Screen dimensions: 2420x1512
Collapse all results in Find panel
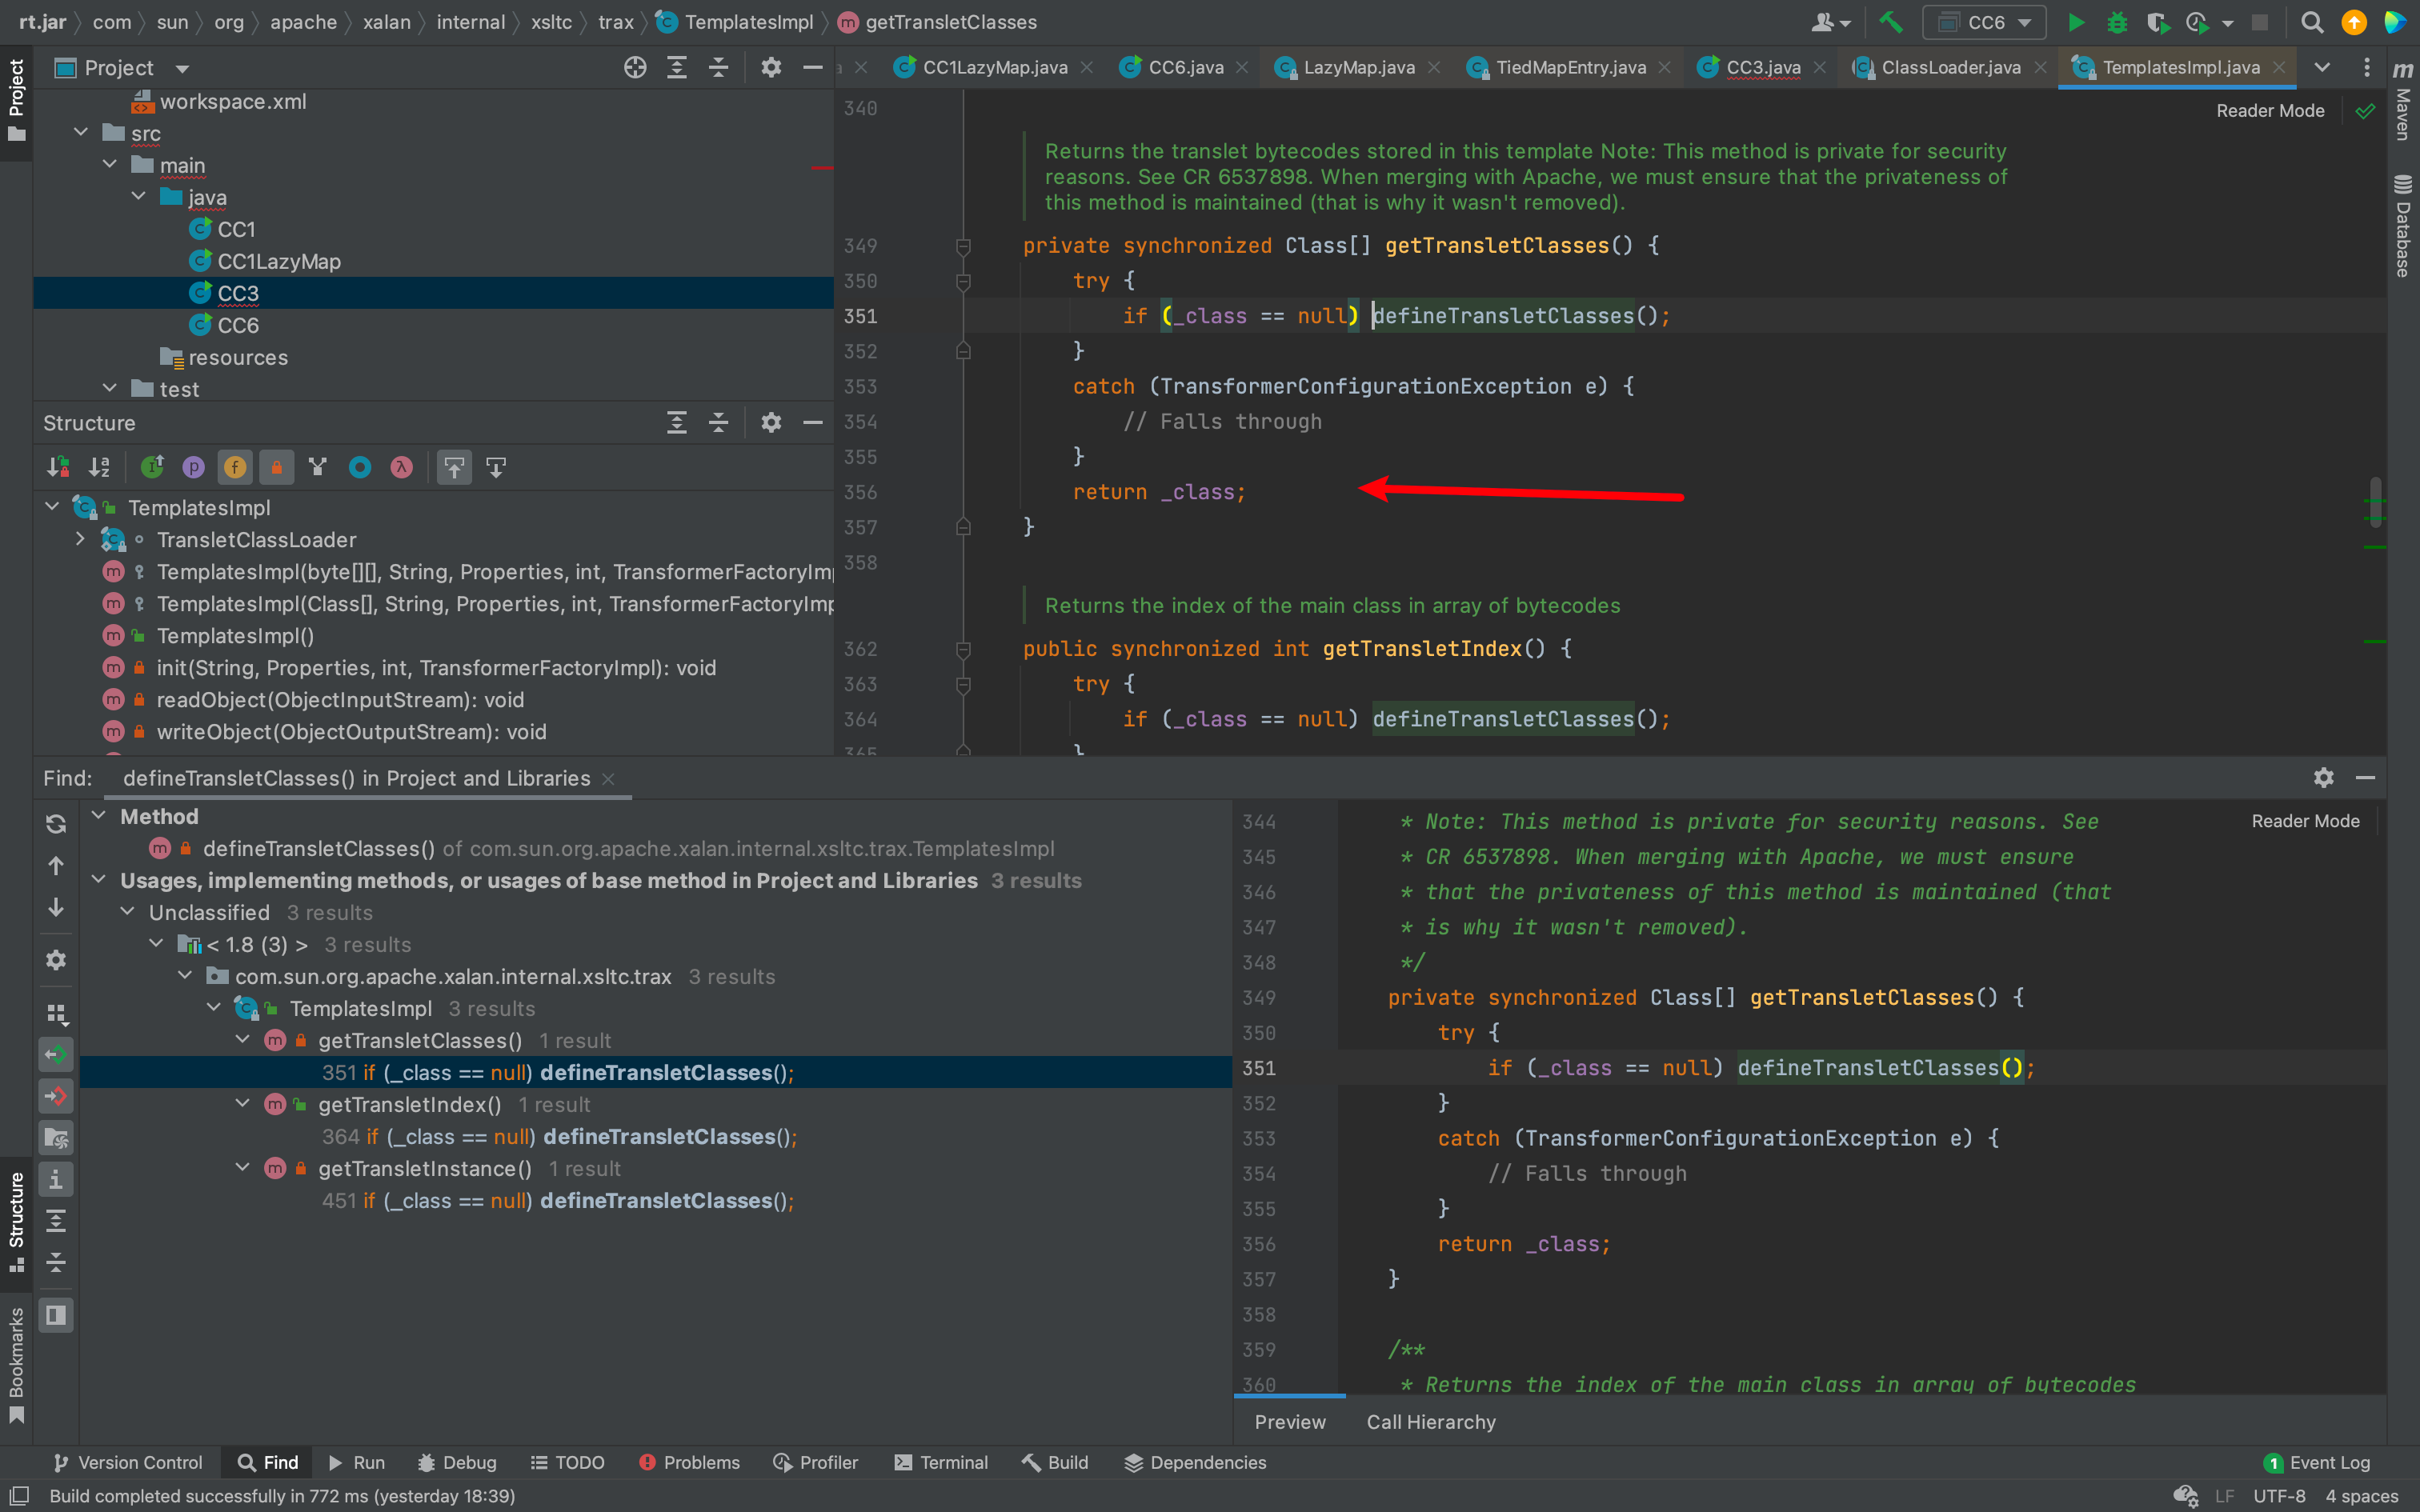point(56,1262)
